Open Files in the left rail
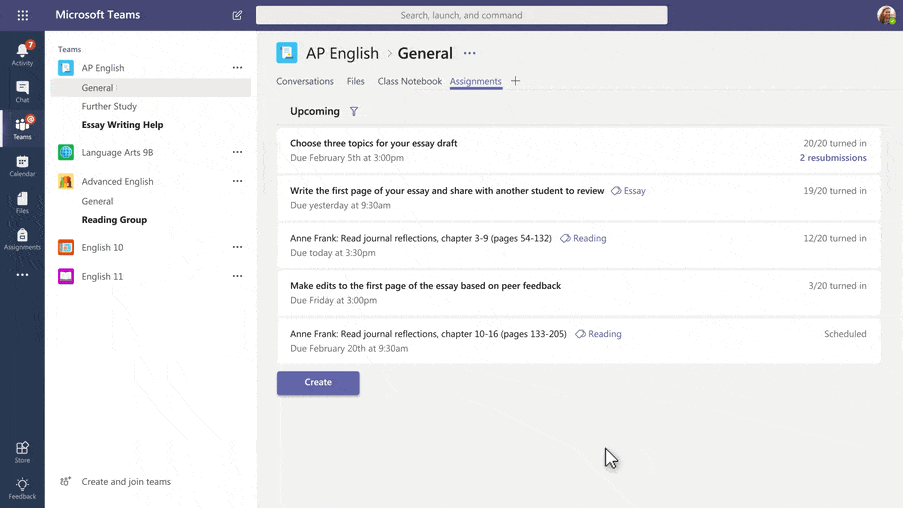 [x=22, y=202]
